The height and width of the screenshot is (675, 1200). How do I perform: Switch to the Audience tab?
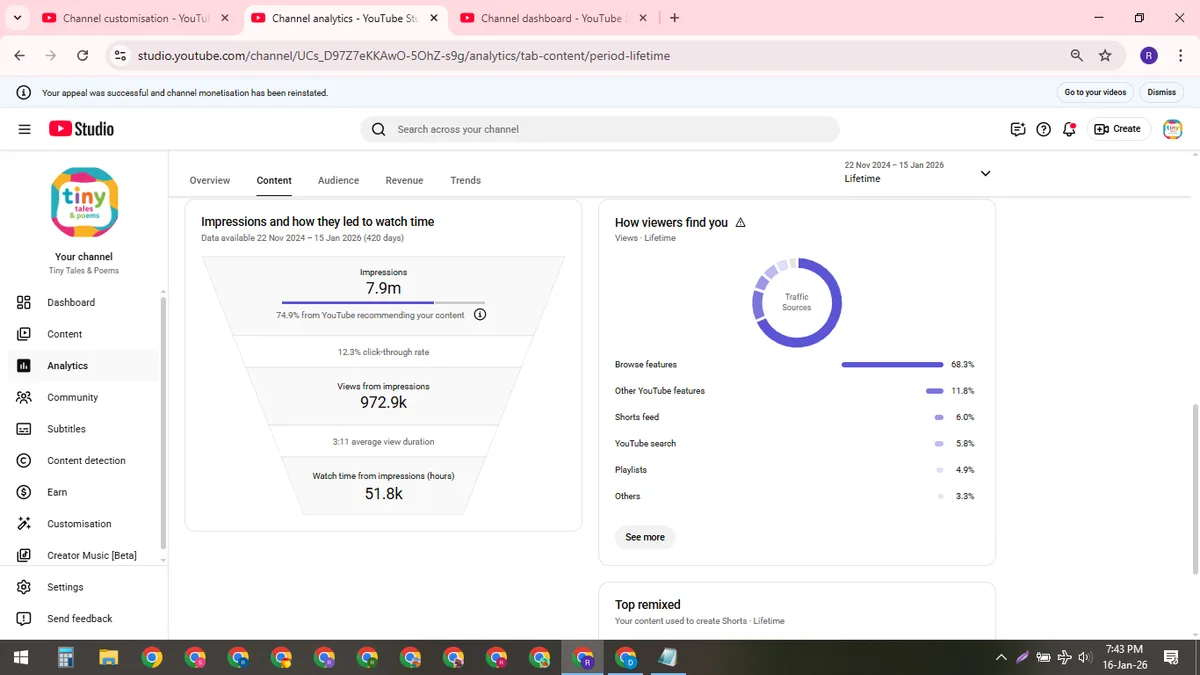pos(338,180)
